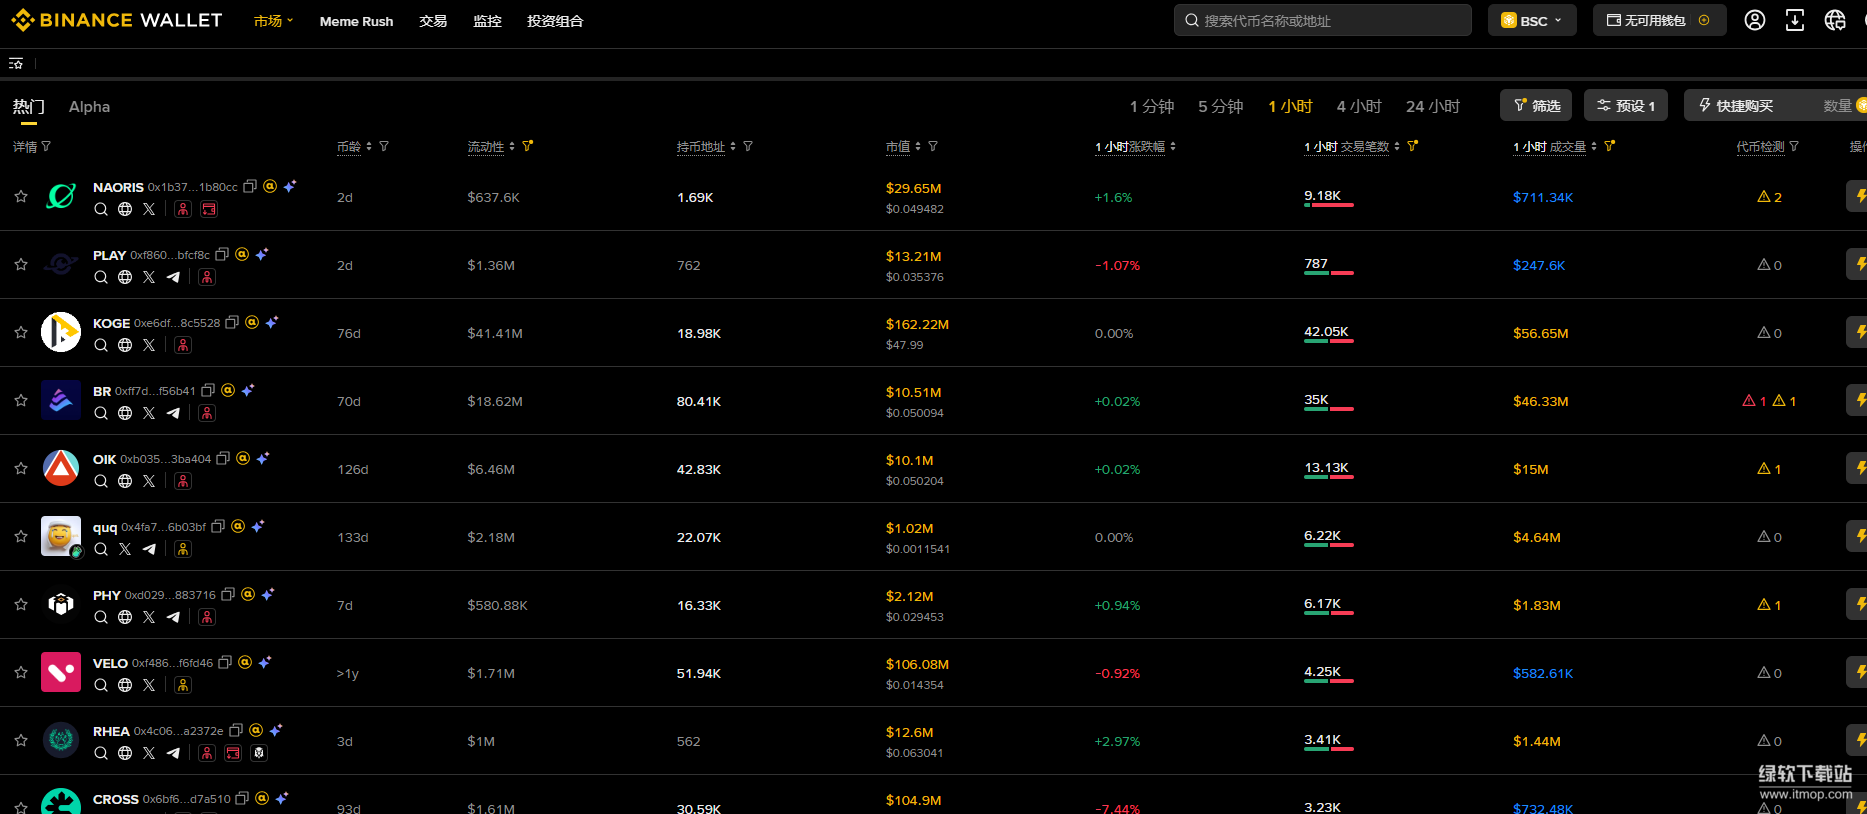
Task: Focus the token search field
Action: (x=1322, y=20)
